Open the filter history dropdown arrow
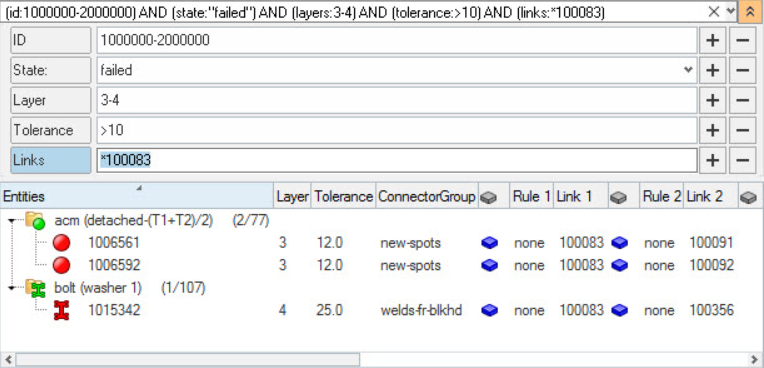Viewport: 764px width, 368px height. coord(730,12)
